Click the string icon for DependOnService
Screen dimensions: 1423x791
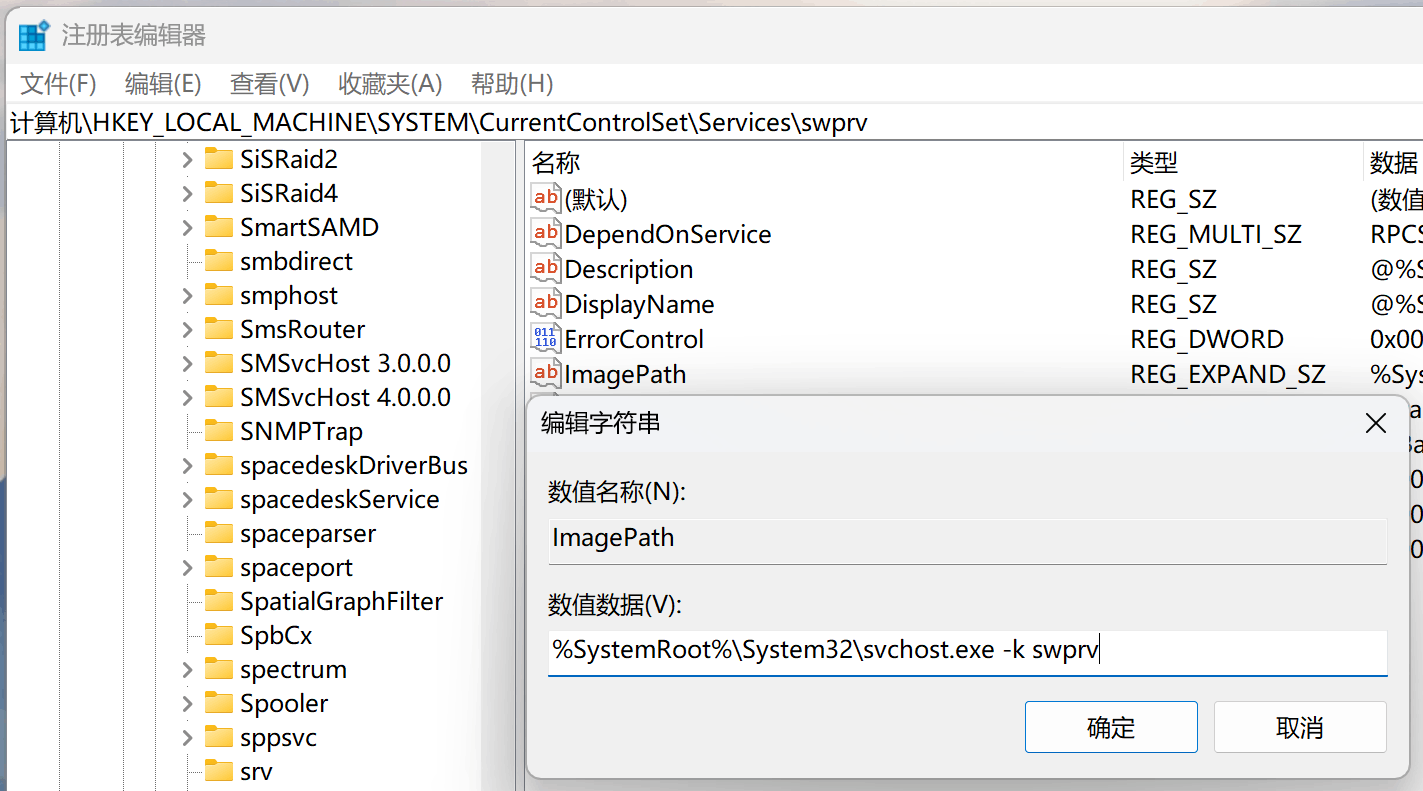click(x=546, y=234)
